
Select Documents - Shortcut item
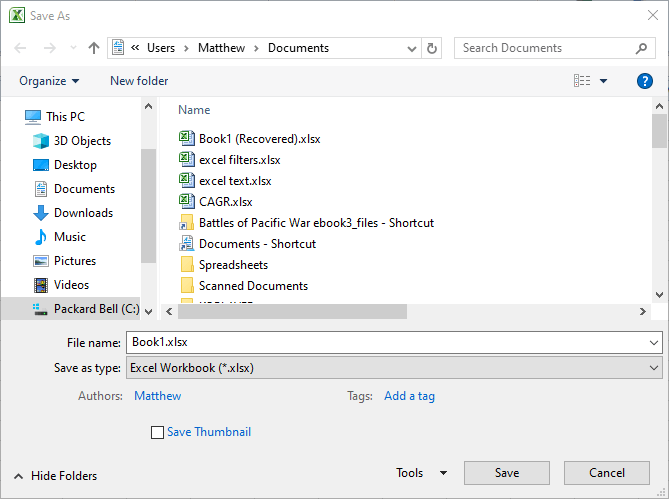247,244
